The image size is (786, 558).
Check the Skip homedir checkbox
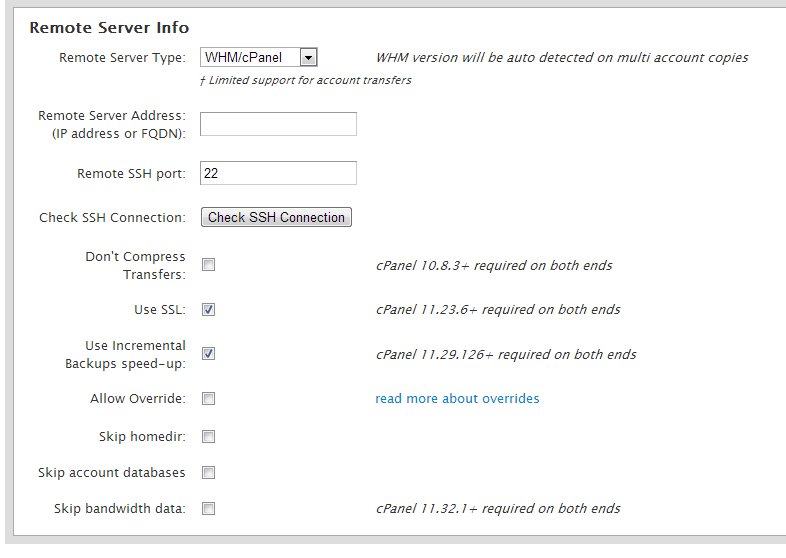(x=209, y=437)
